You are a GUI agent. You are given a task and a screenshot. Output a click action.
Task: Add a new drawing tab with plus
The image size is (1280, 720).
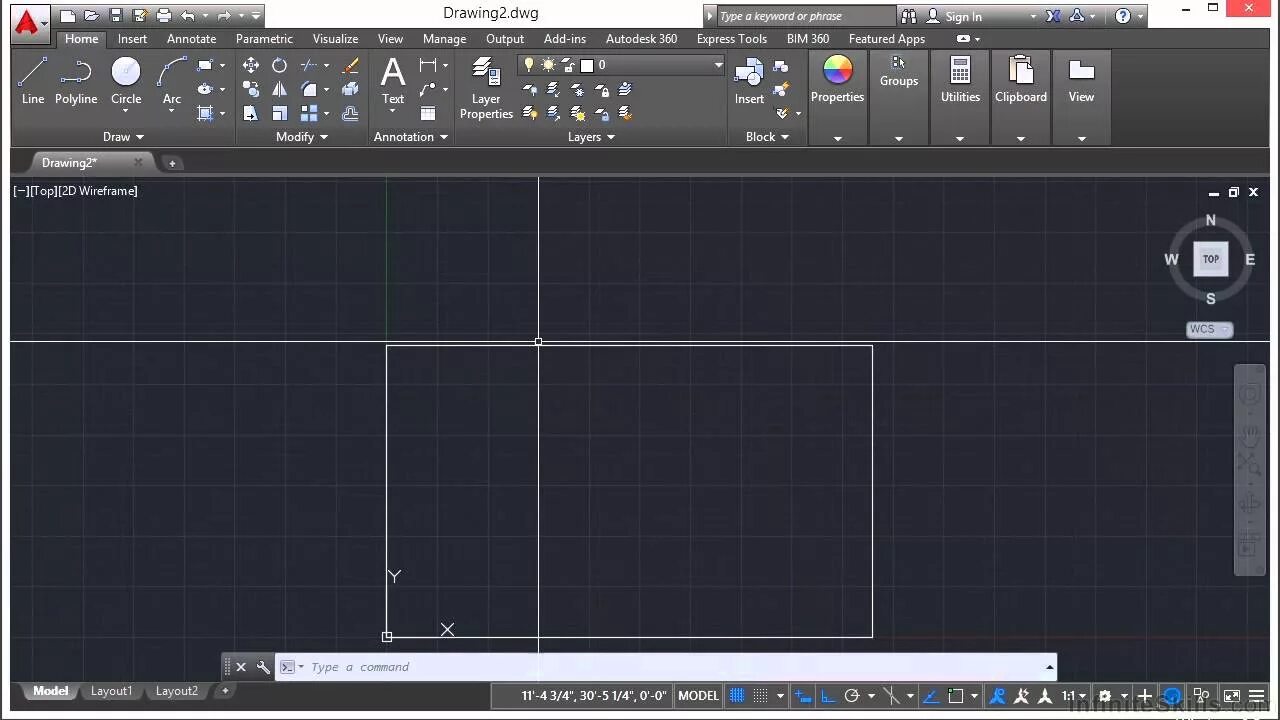pos(172,163)
